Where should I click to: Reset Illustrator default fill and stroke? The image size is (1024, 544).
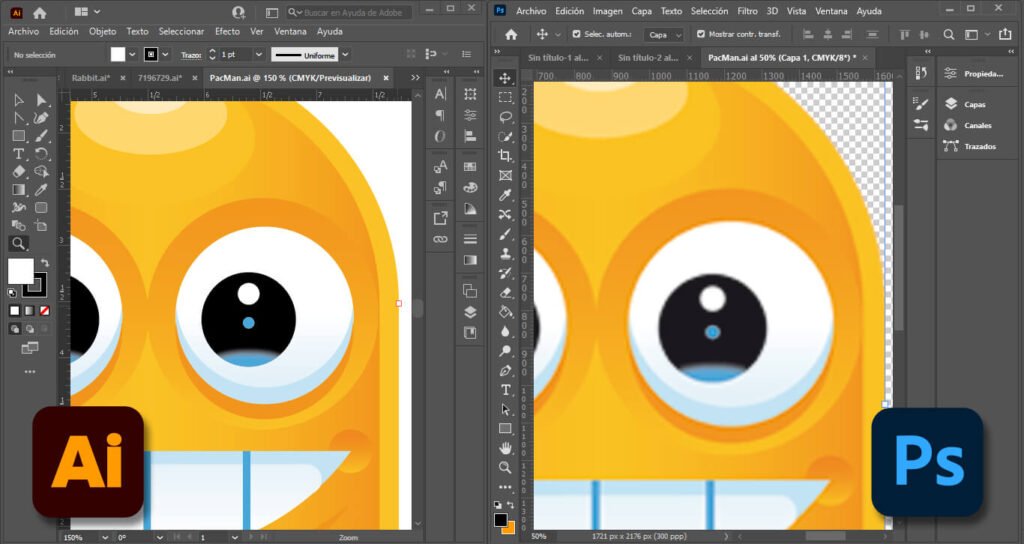[x=12, y=293]
